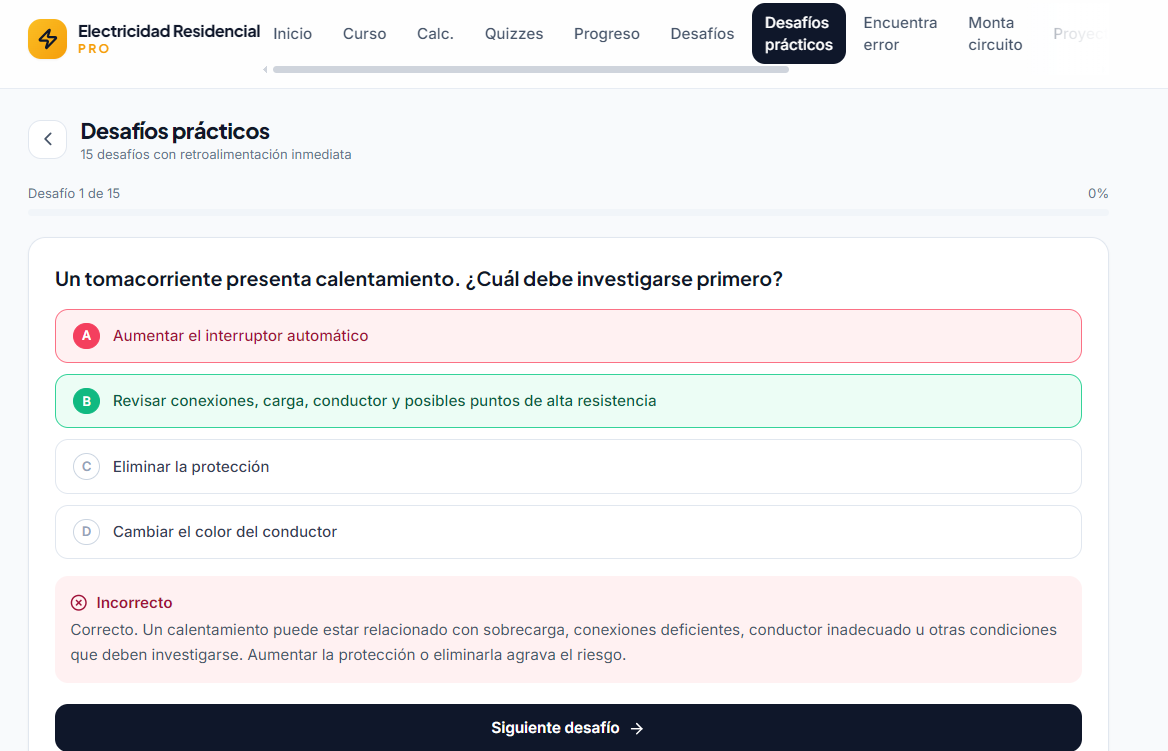Go back using the left chevron button
1168x751 pixels.
(x=48, y=139)
